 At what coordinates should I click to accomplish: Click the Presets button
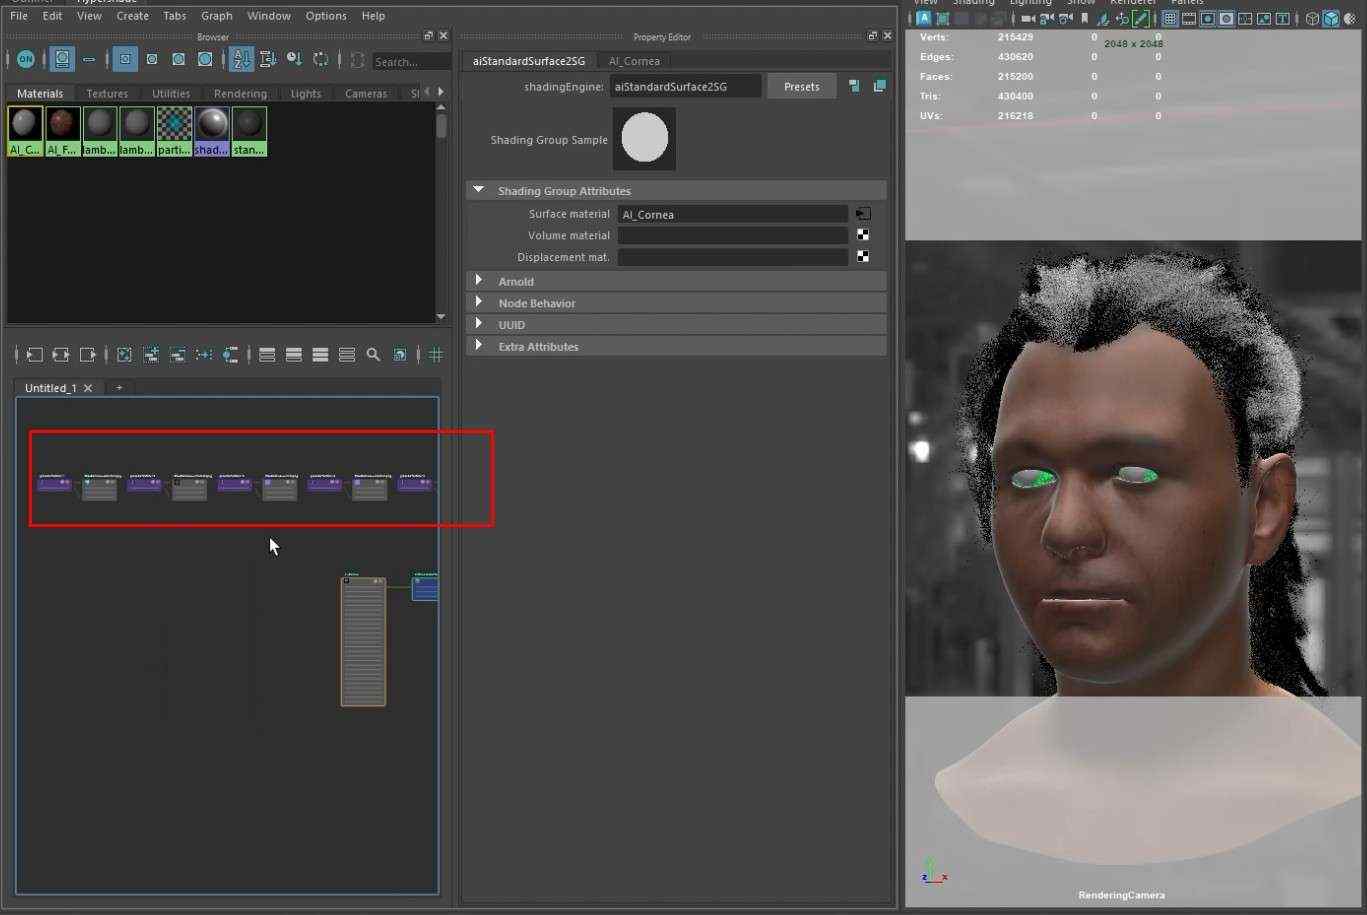802,87
